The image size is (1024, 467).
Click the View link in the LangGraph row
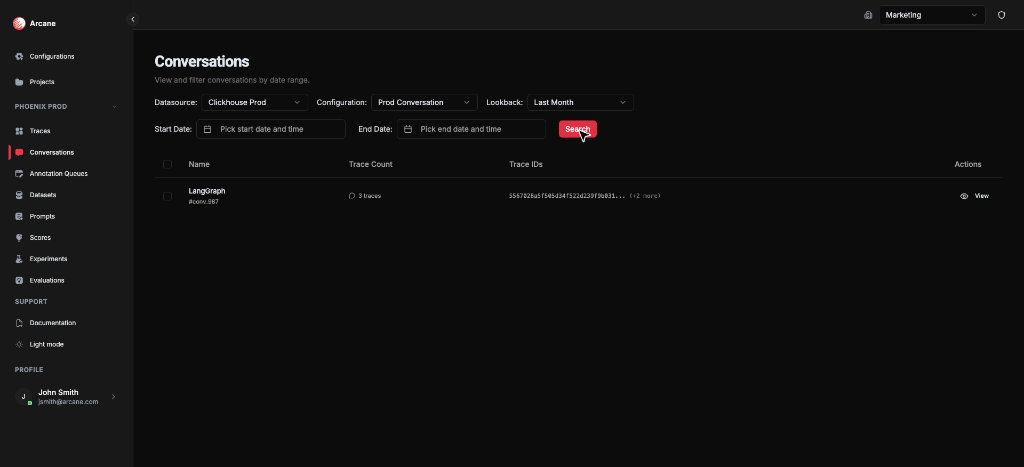[x=982, y=196]
